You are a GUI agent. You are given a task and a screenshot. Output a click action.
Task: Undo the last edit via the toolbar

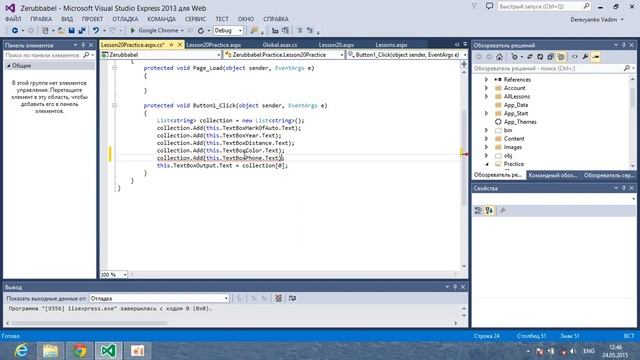96,31
